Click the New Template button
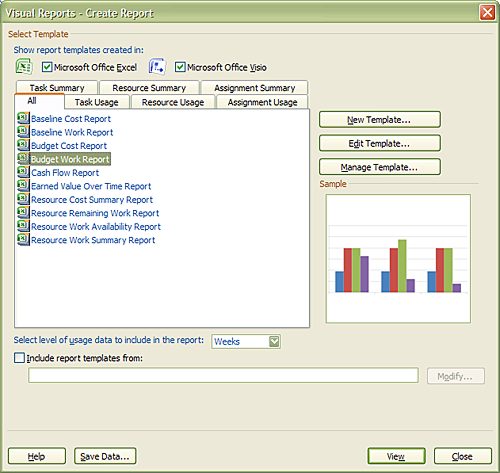Viewport: 500px width, 473px height. (380, 120)
